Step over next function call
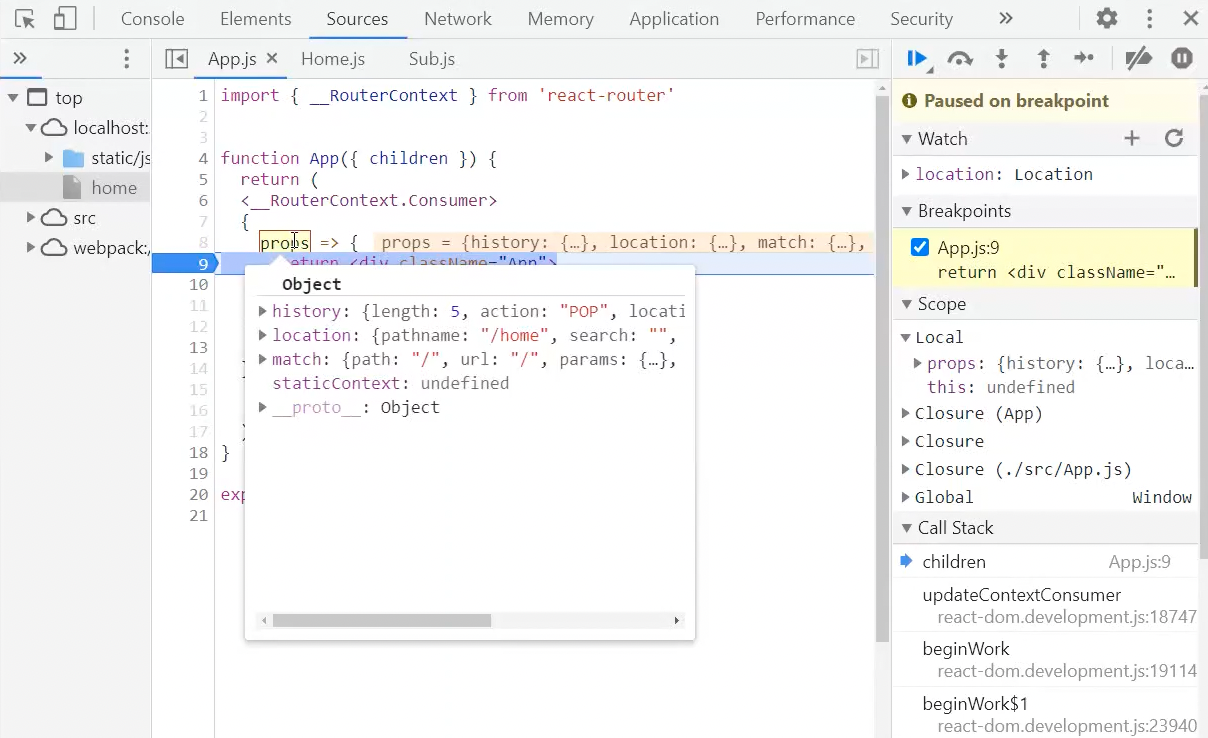This screenshot has height=738, width=1208. click(x=960, y=59)
